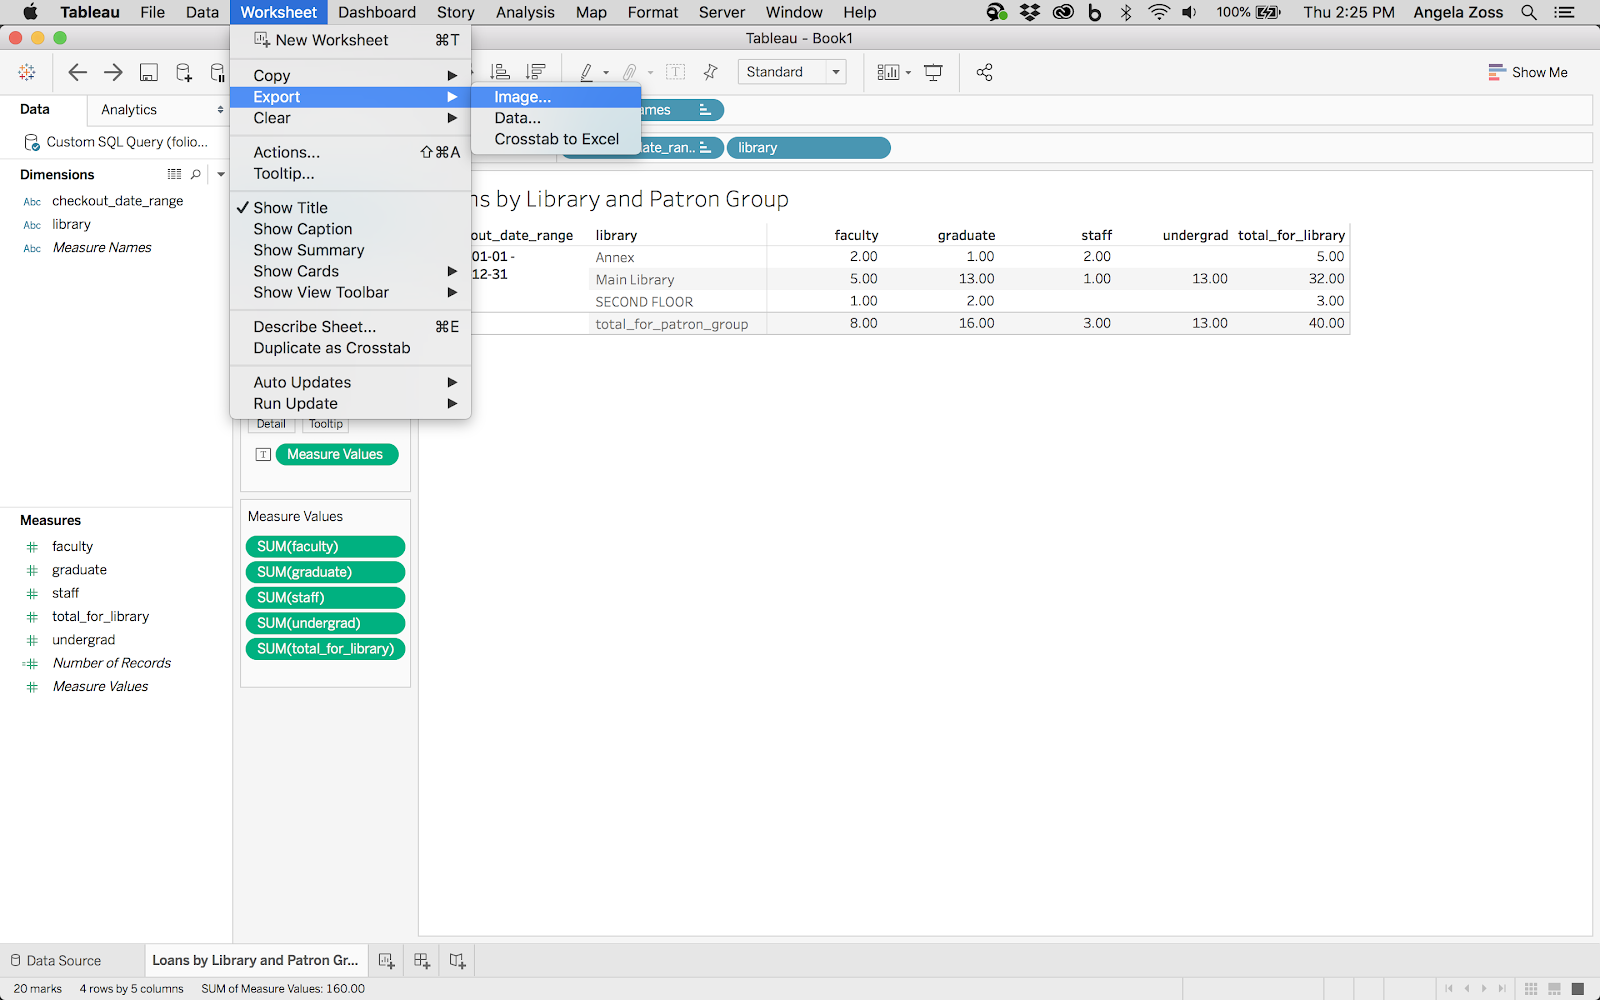Select Loans by Library and Patron sheet tab
The image size is (1600, 1000).
[x=255, y=961]
